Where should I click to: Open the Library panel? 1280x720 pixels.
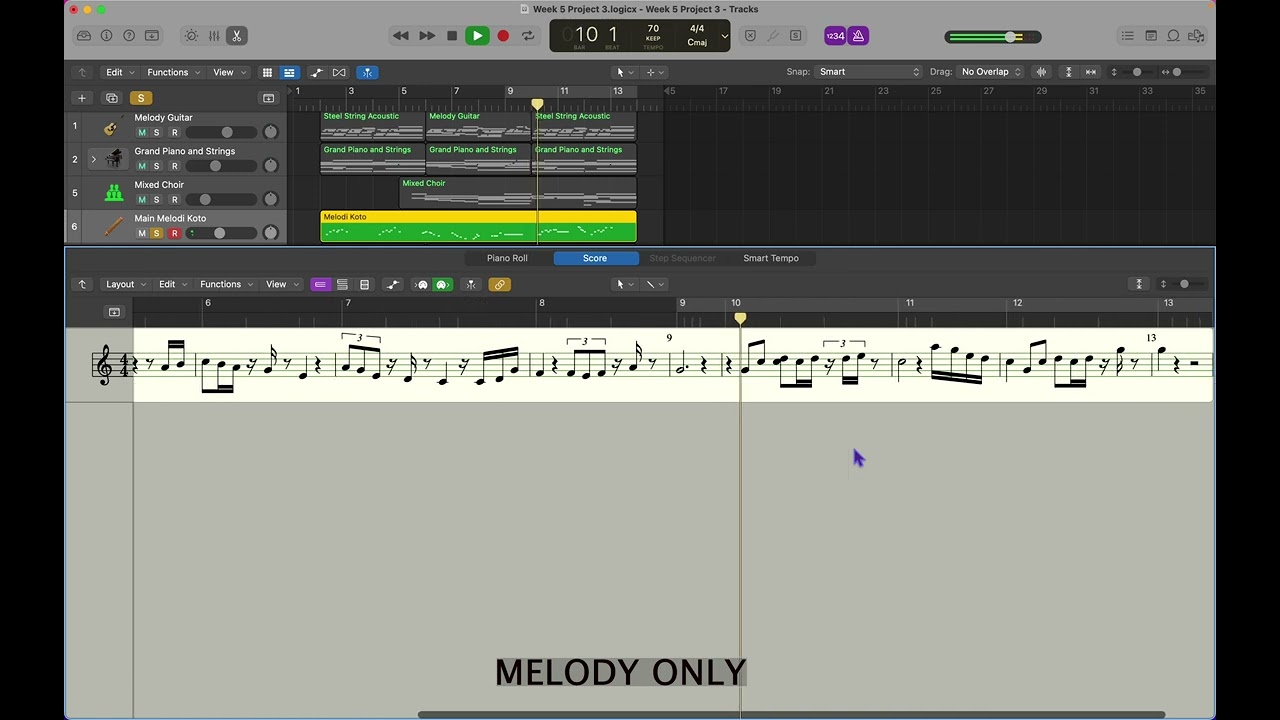tap(84, 36)
